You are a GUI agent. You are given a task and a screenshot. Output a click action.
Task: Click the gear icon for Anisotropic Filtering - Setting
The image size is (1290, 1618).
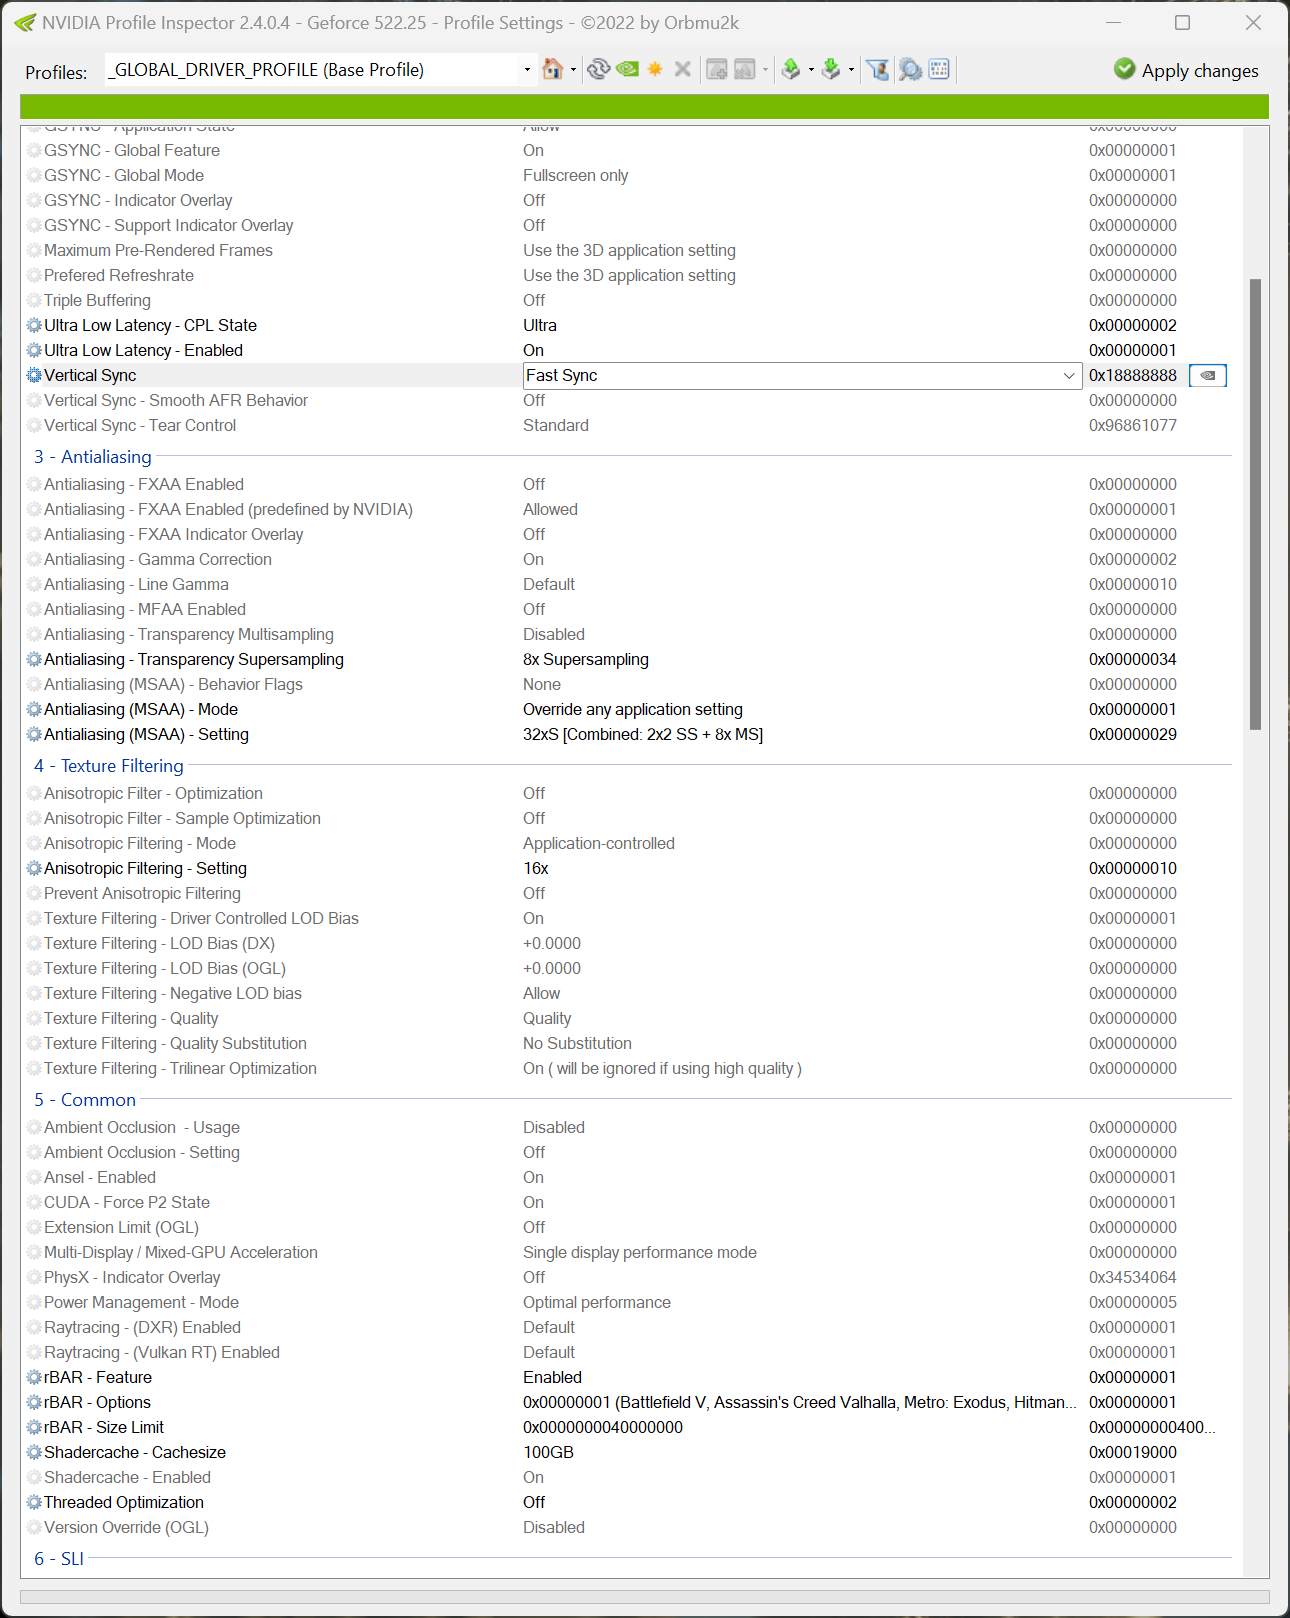click(34, 869)
